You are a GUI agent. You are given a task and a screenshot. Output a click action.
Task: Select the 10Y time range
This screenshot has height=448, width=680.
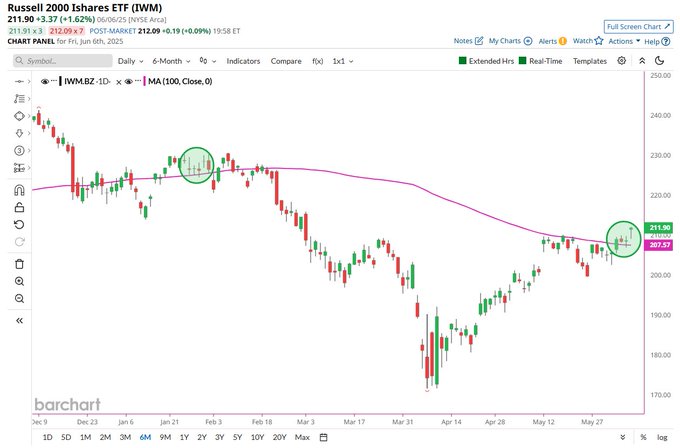point(258,437)
